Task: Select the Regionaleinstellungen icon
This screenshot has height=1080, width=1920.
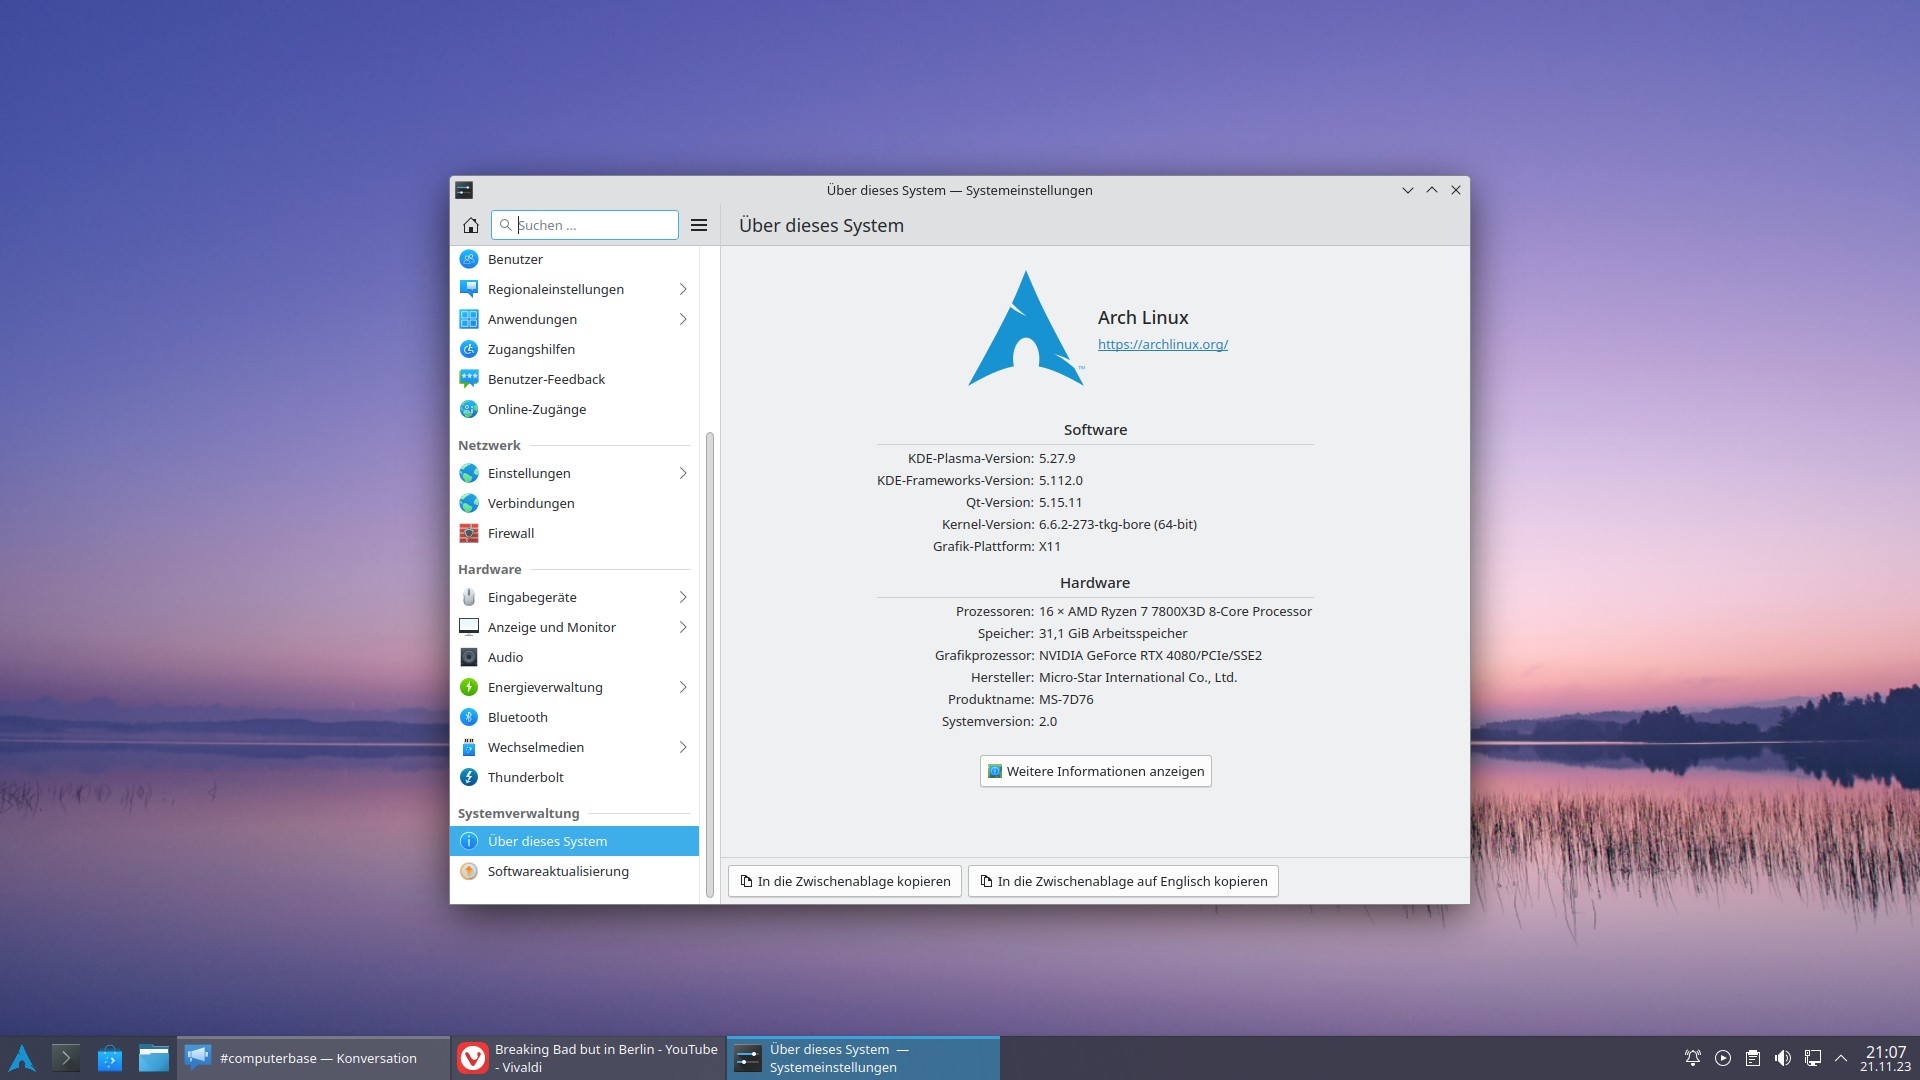Action: [x=469, y=289]
